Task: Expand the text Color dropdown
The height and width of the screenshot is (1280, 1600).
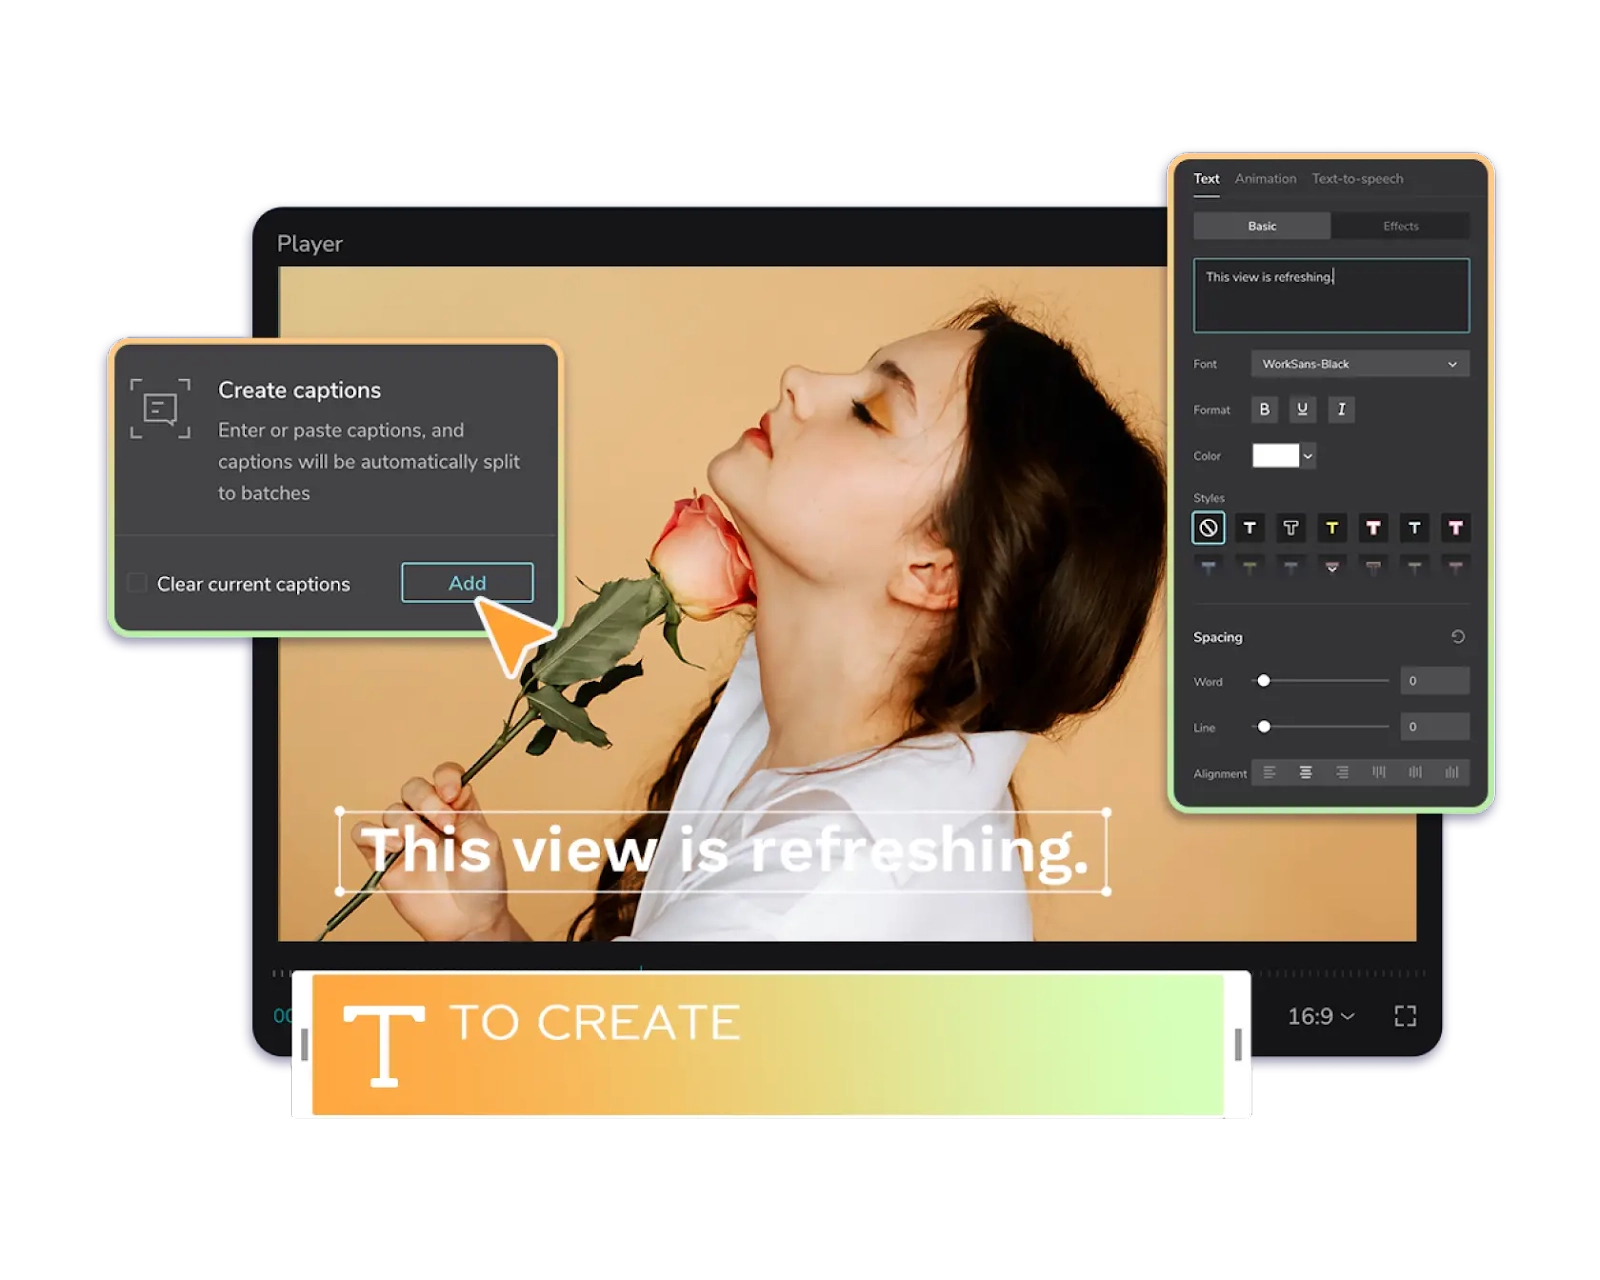Action: (1308, 456)
